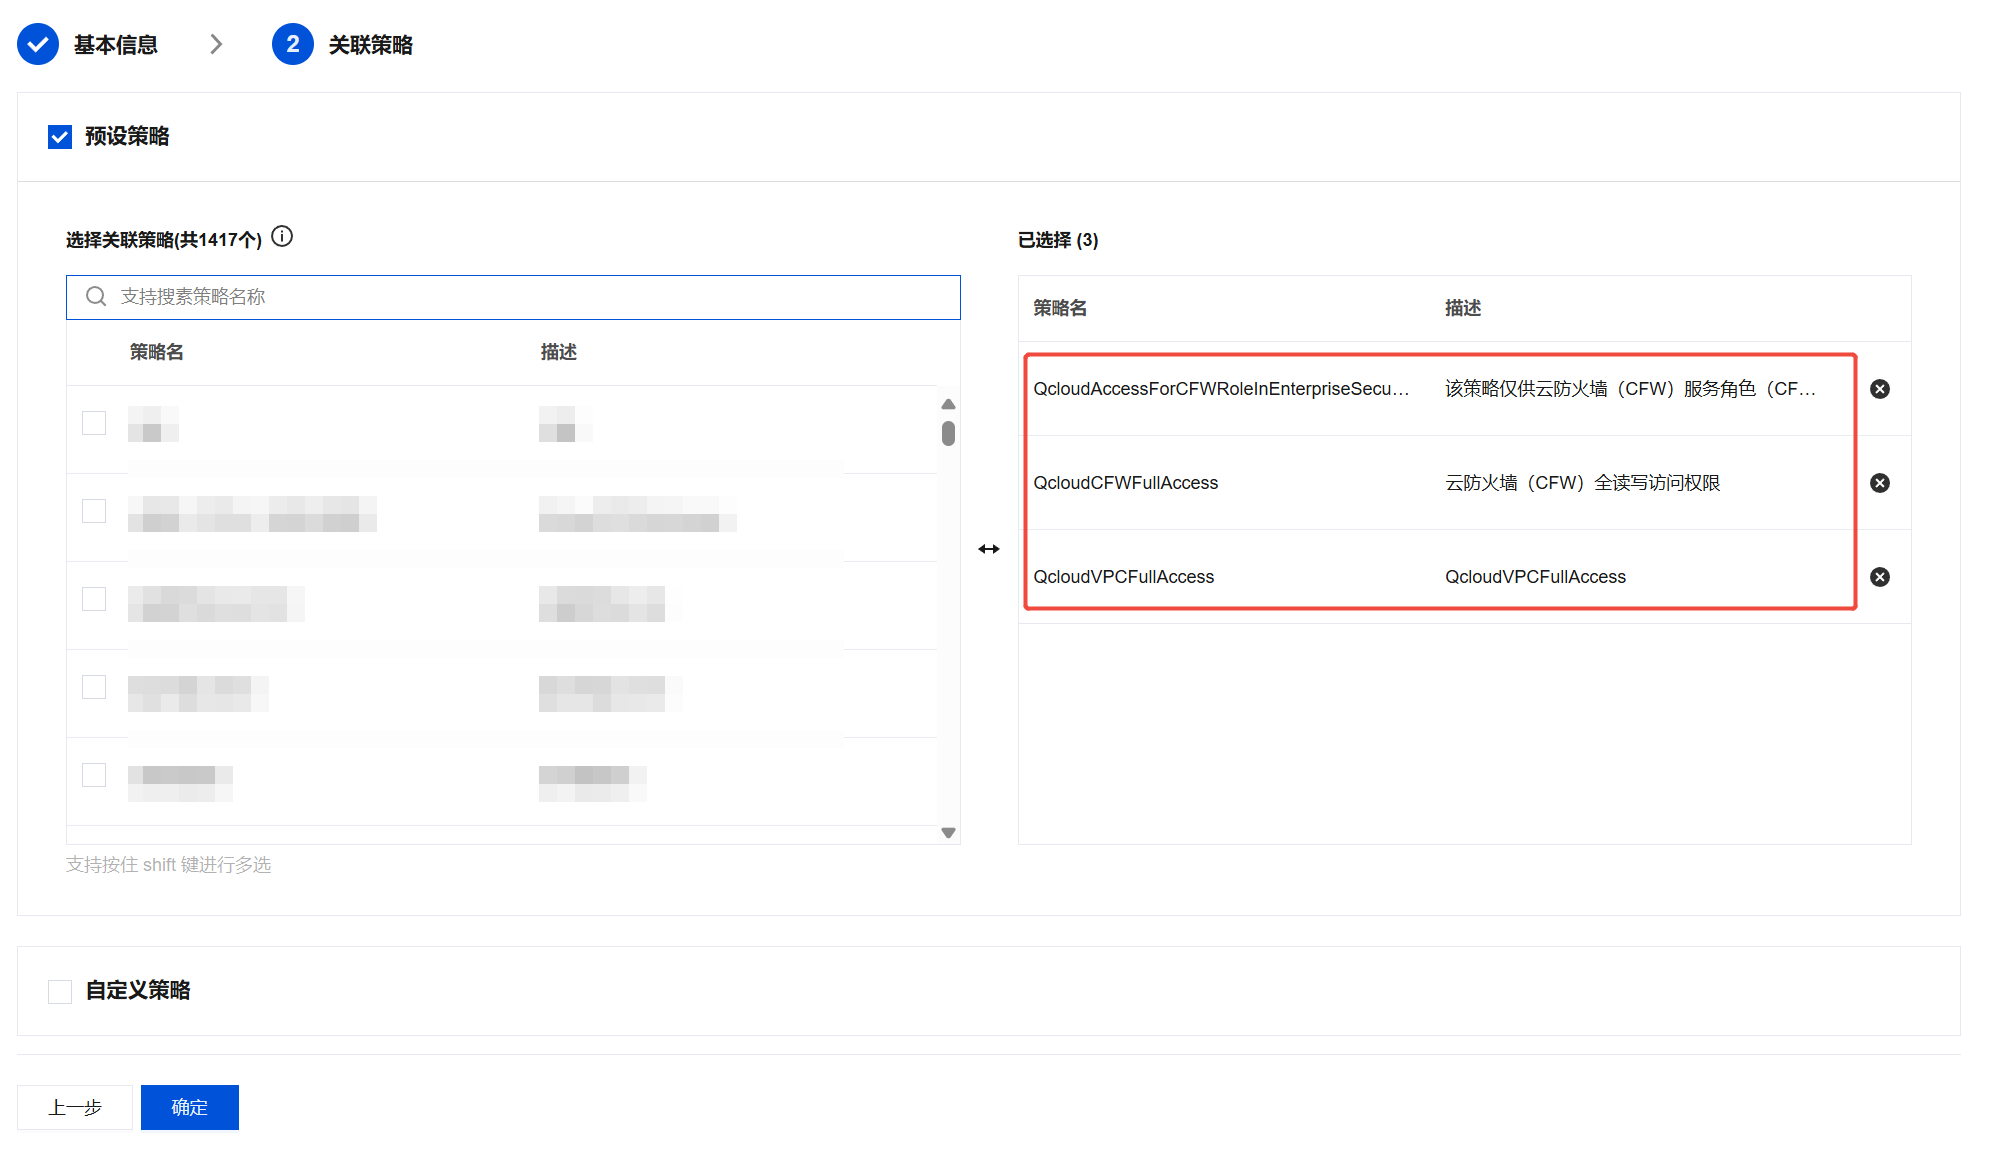Go back to the 基本信息 step
1990x1152 pixels.
click(x=116, y=45)
